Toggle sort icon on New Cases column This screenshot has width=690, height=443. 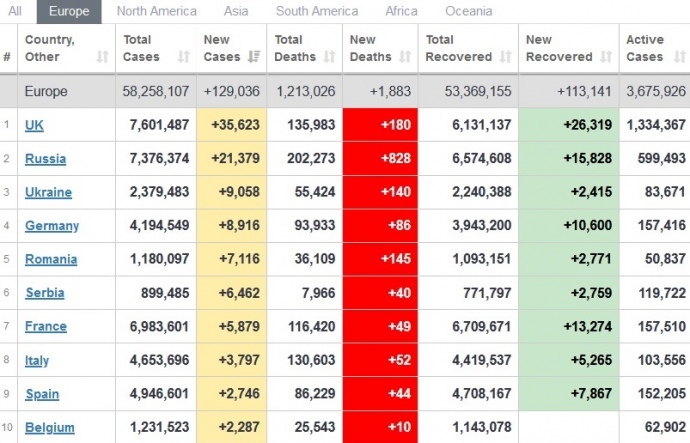256,57
